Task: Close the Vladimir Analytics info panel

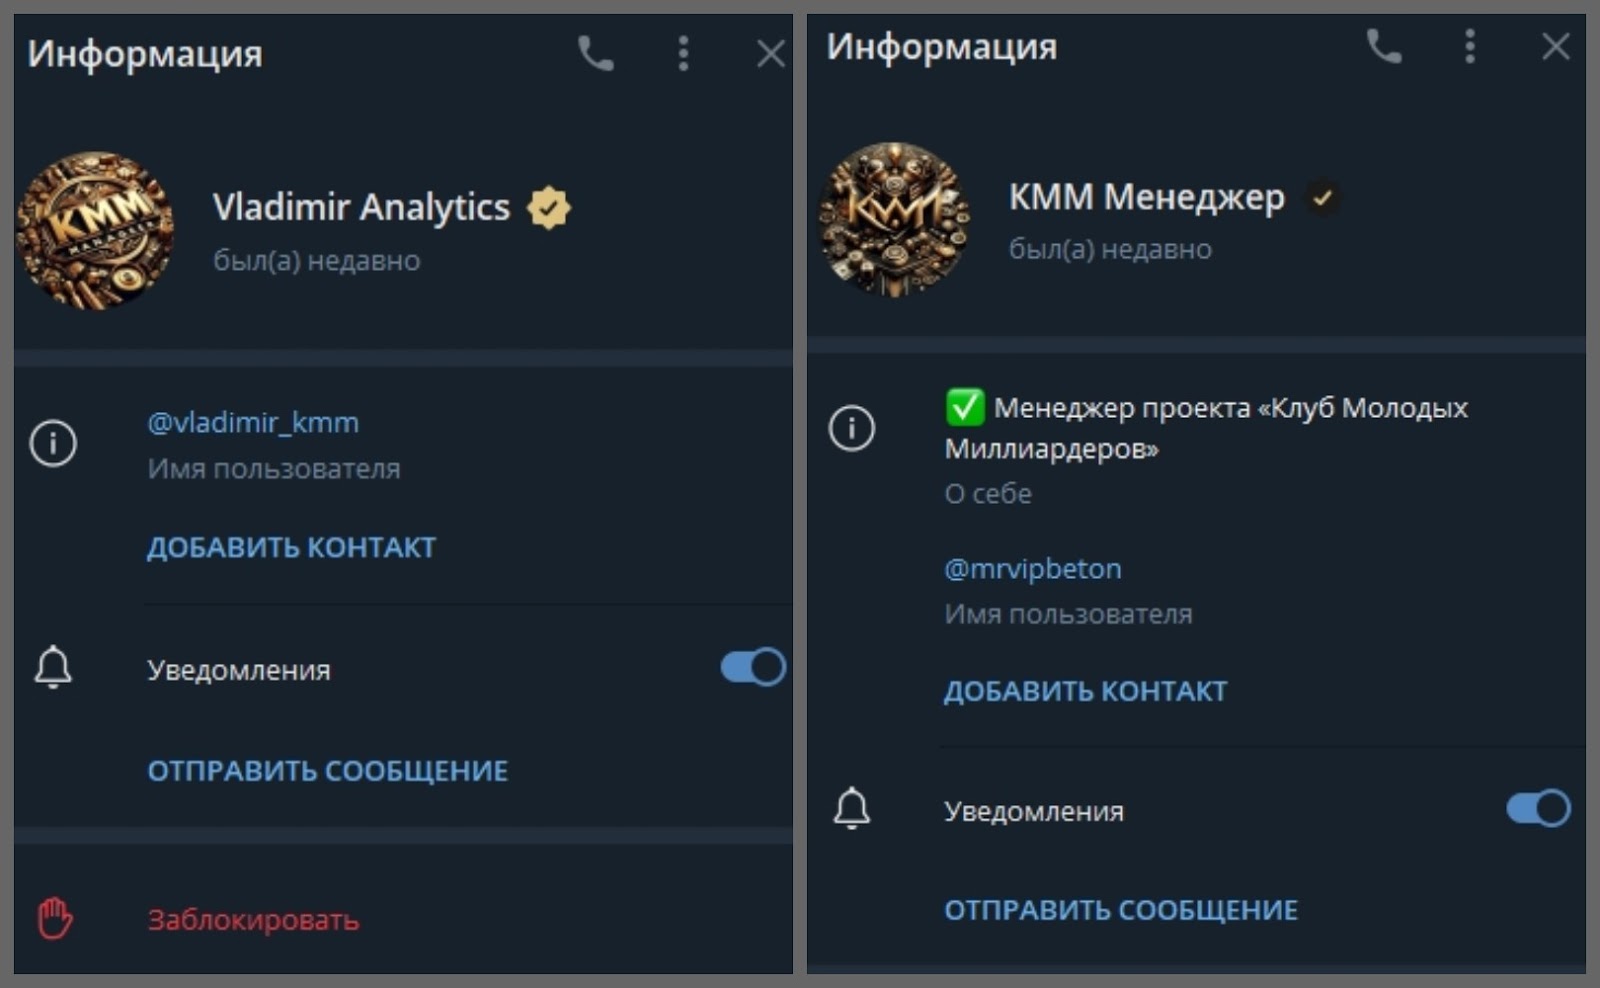Action: (x=770, y=54)
